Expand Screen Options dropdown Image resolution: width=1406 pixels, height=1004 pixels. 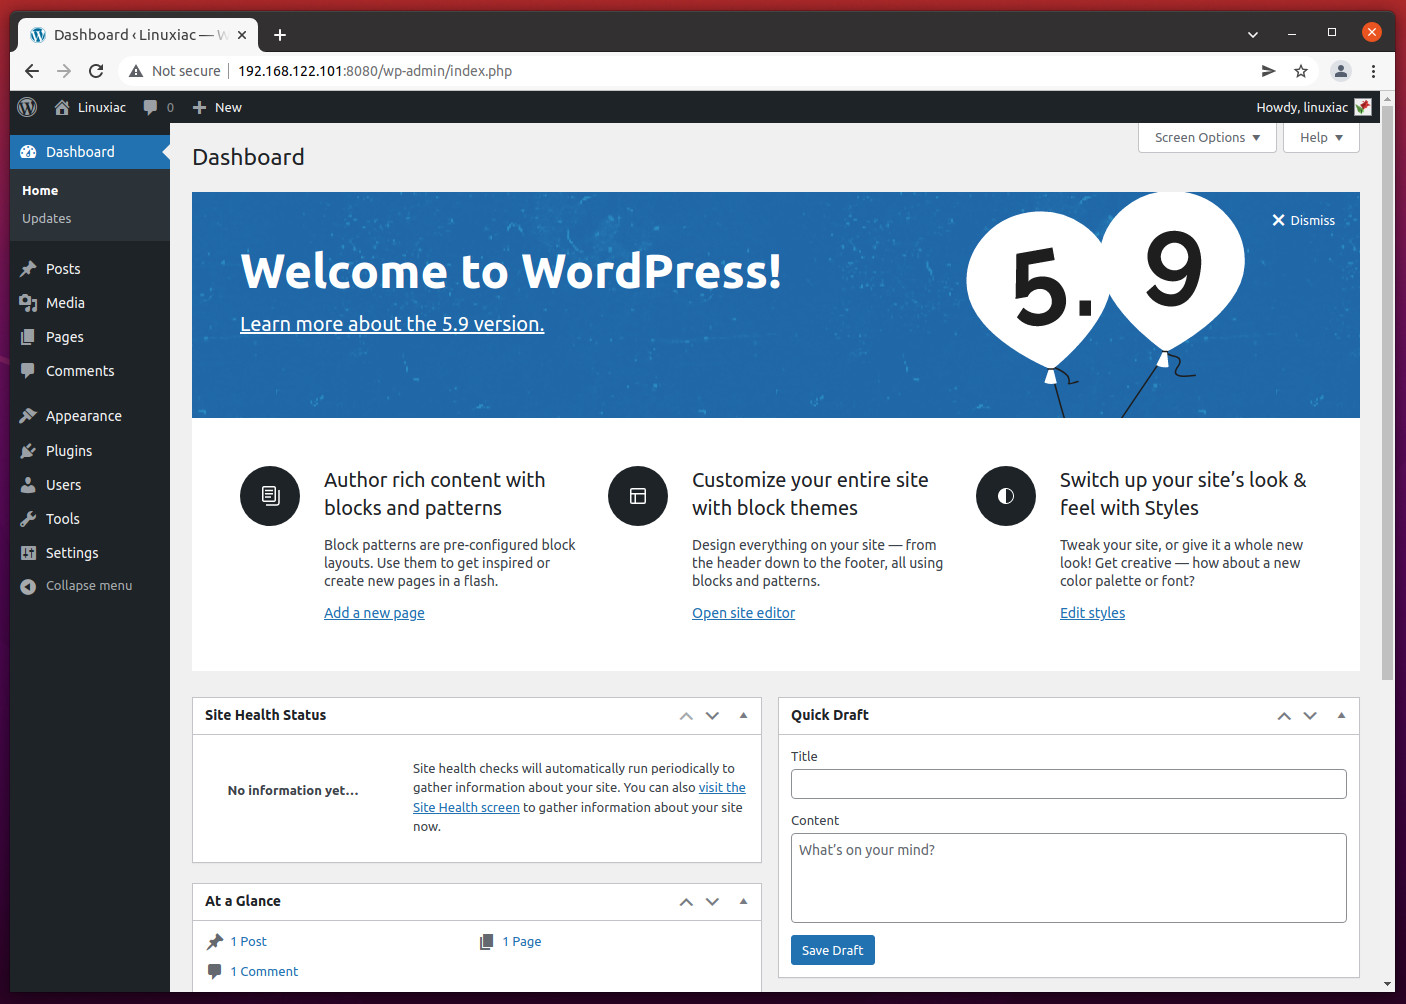tap(1207, 138)
